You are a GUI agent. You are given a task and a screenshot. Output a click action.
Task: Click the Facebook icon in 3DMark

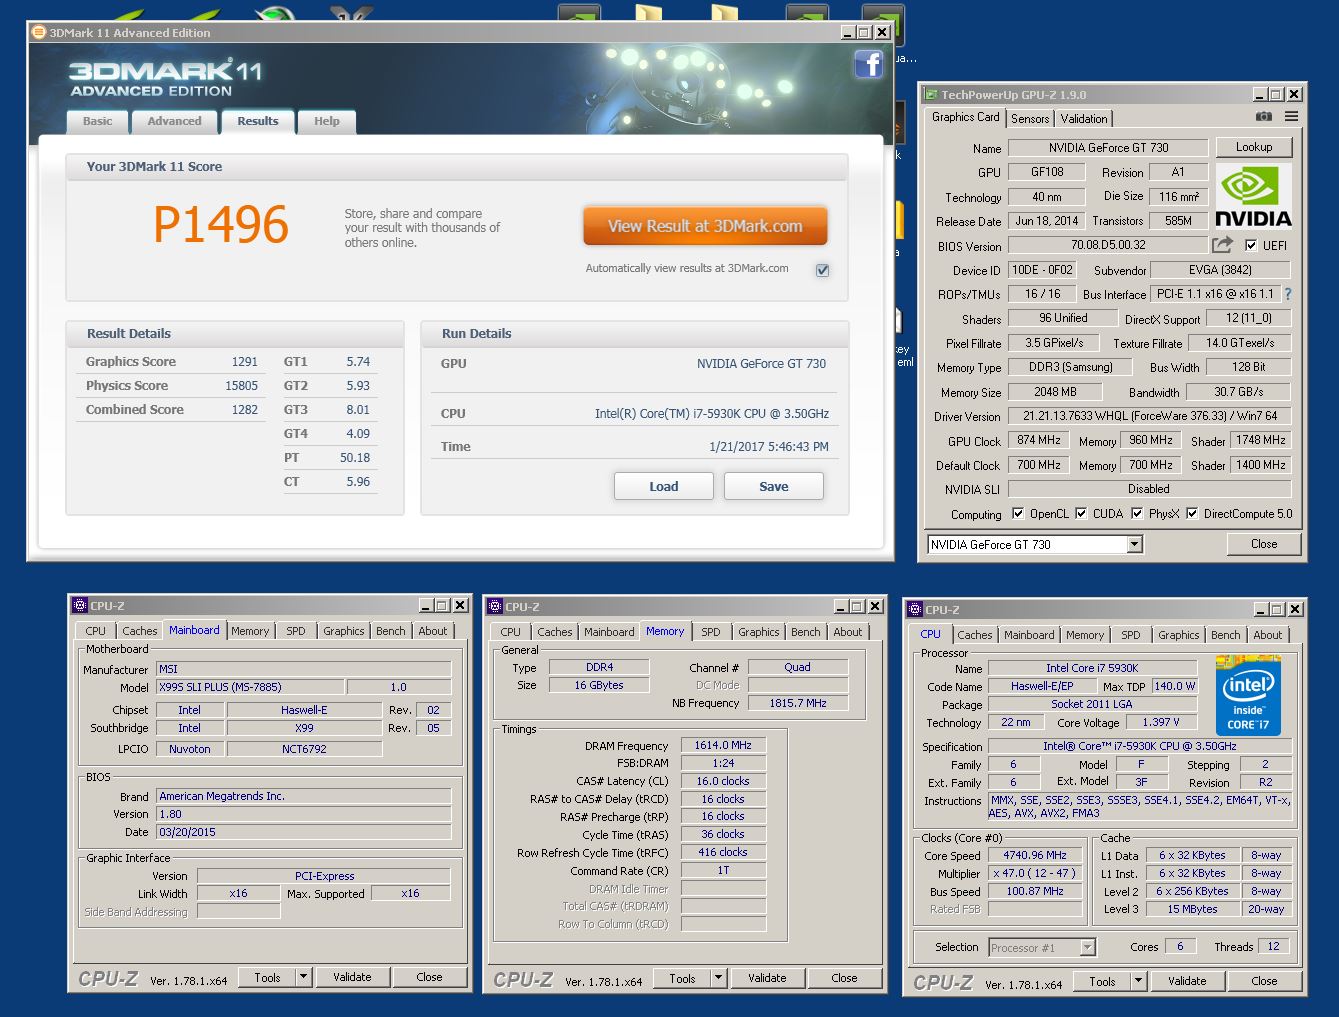coord(868,64)
